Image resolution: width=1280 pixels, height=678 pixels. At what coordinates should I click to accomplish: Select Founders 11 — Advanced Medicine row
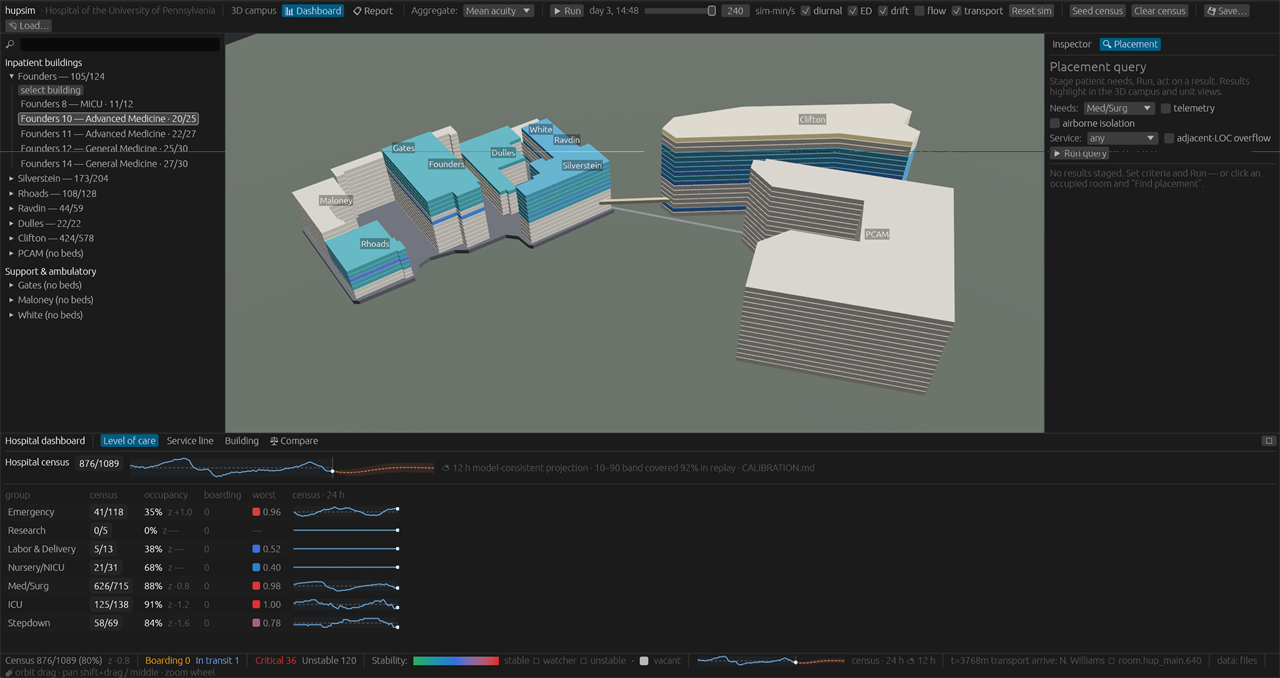click(108, 134)
